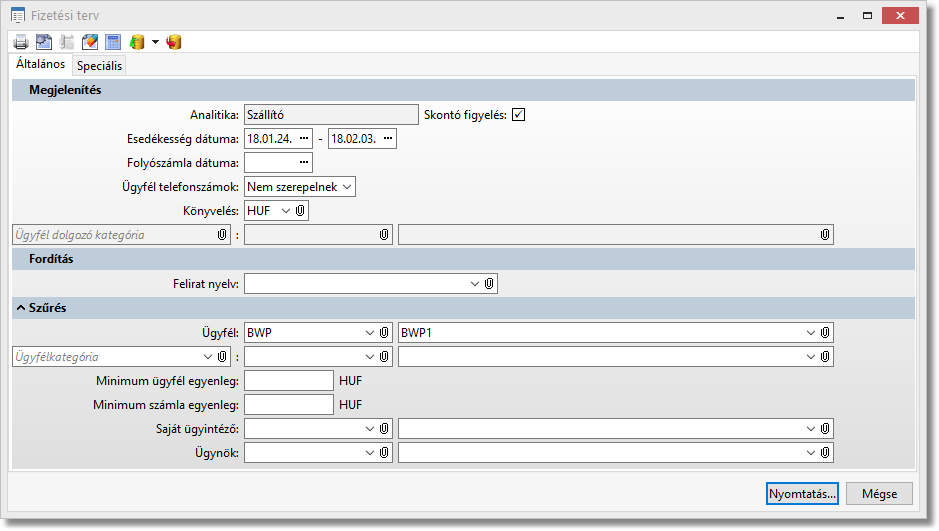The image size is (939, 531).
Task: Close the Fizetési terv window
Action: click(x=900, y=16)
